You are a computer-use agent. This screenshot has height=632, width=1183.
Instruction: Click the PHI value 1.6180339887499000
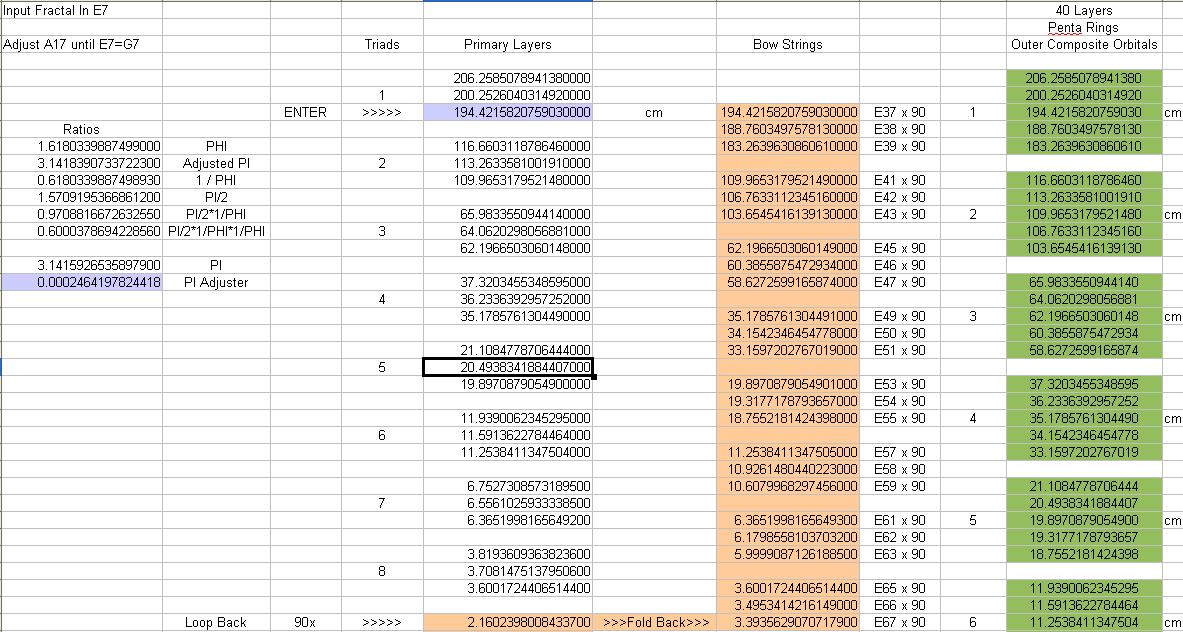click(x=81, y=146)
